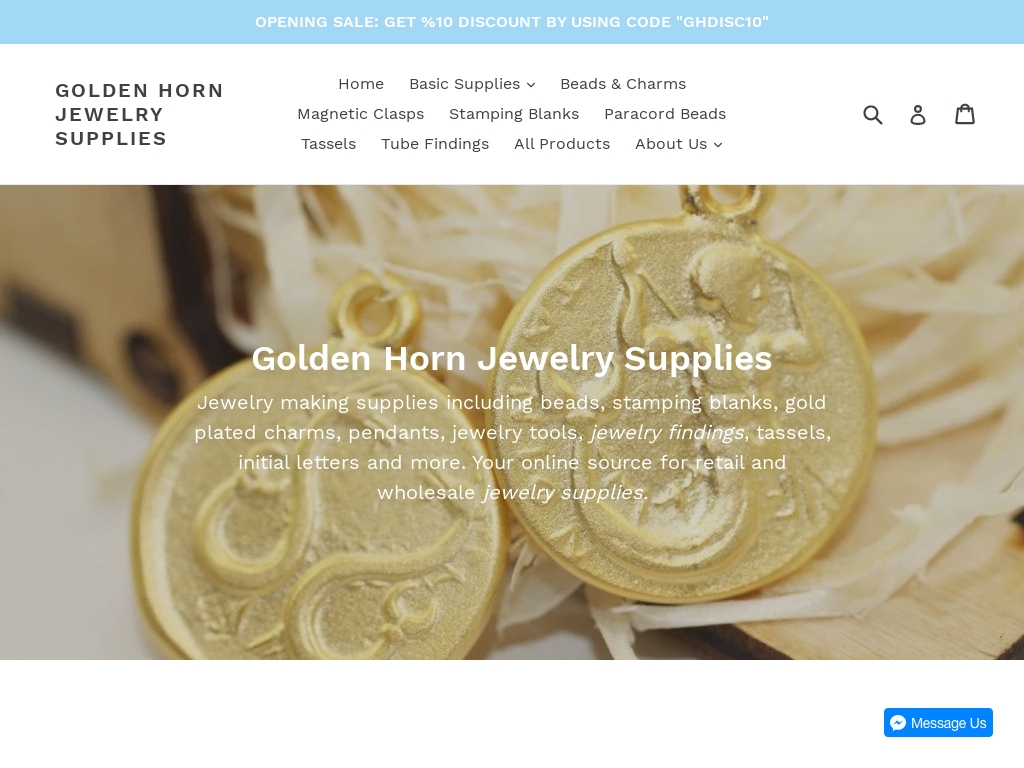Click the opening sale announcement banner

tap(512, 22)
